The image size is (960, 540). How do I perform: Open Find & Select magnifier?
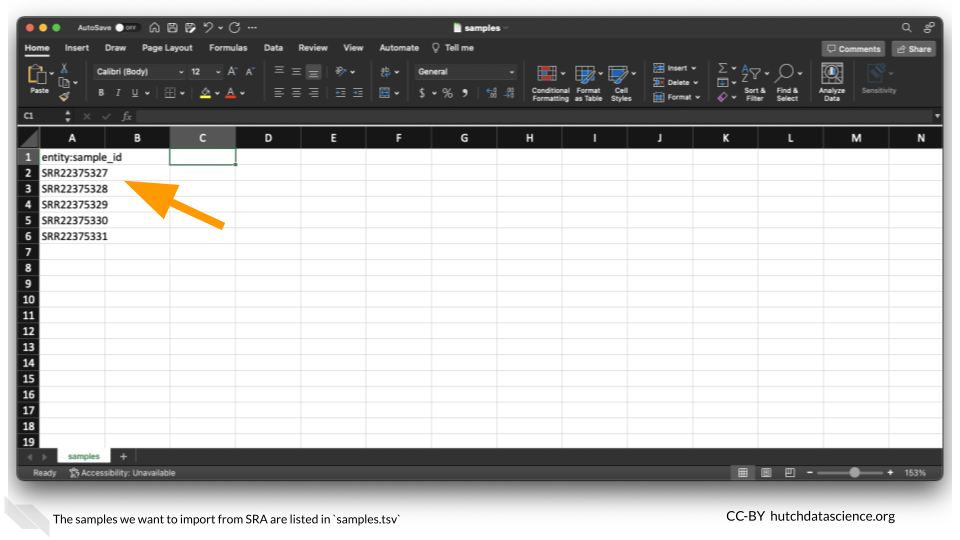point(787,83)
